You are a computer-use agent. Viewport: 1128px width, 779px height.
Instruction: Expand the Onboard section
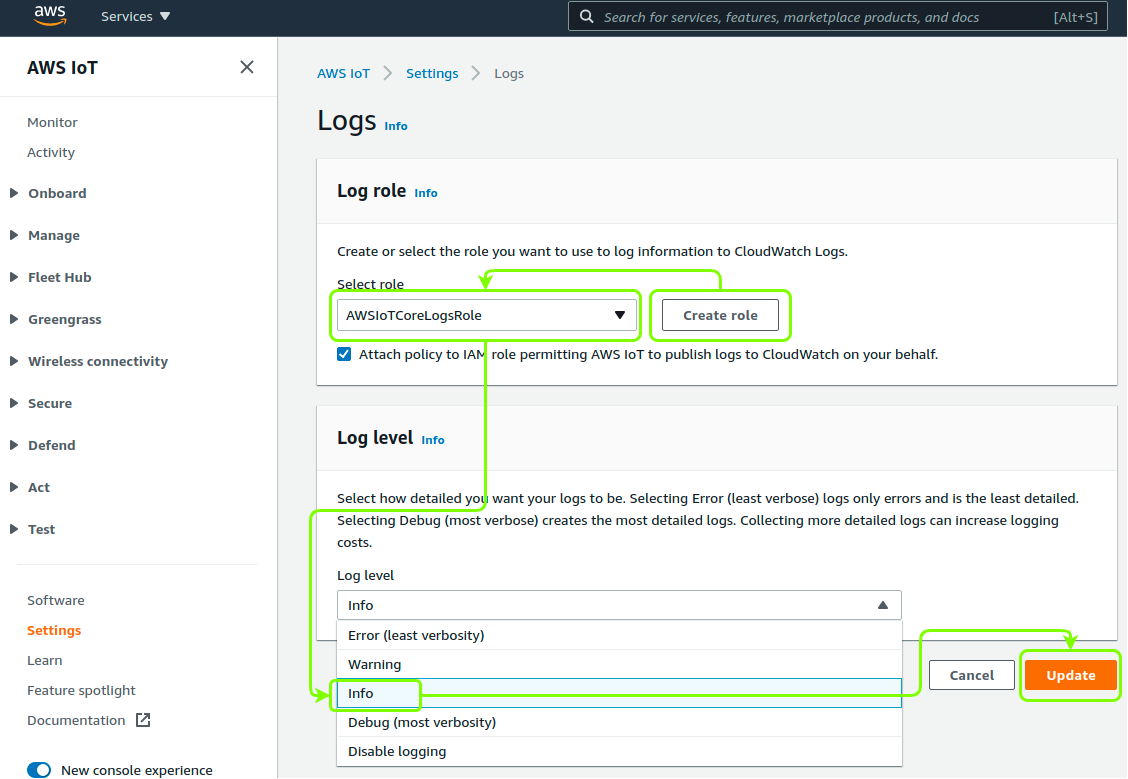pos(57,193)
